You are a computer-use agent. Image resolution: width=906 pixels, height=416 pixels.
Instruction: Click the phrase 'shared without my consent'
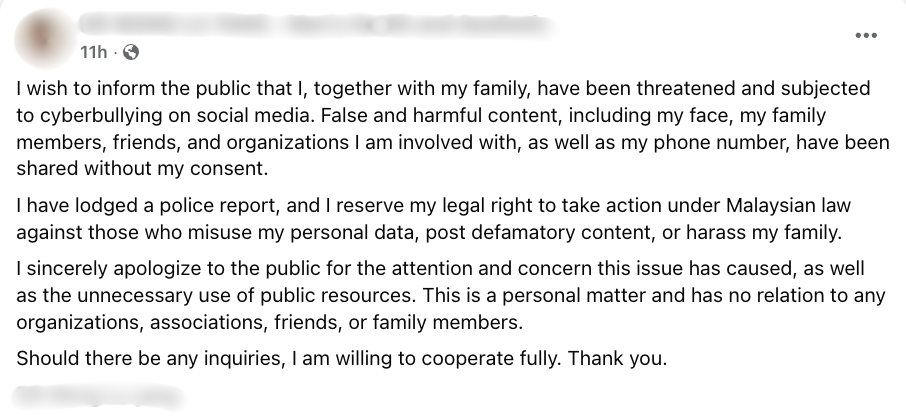[x=143, y=168]
